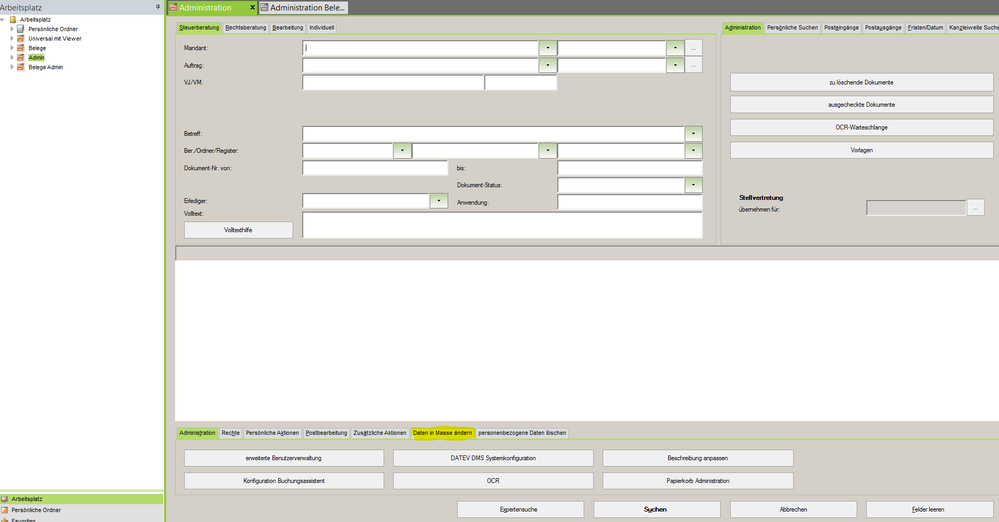
Task: Open the Dokument-Status dropdown
Action: [693, 185]
